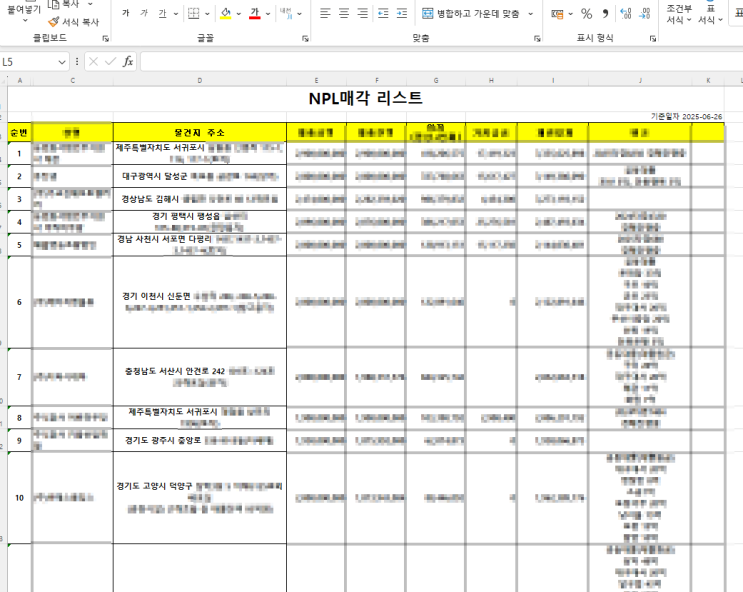The height and width of the screenshot is (592, 743).
Task: Open the font color dropdown arrow
Action: (x=268, y=14)
